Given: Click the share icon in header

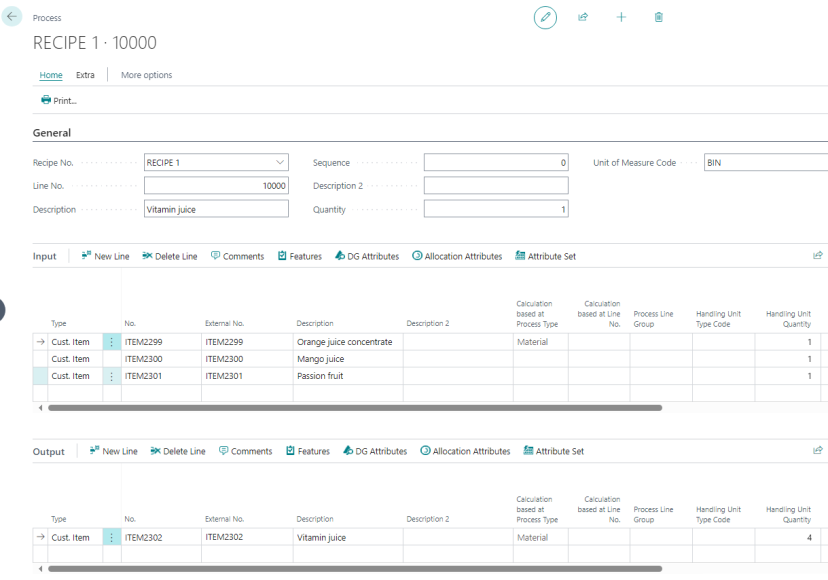Looking at the screenshot, I should point(583,17).
